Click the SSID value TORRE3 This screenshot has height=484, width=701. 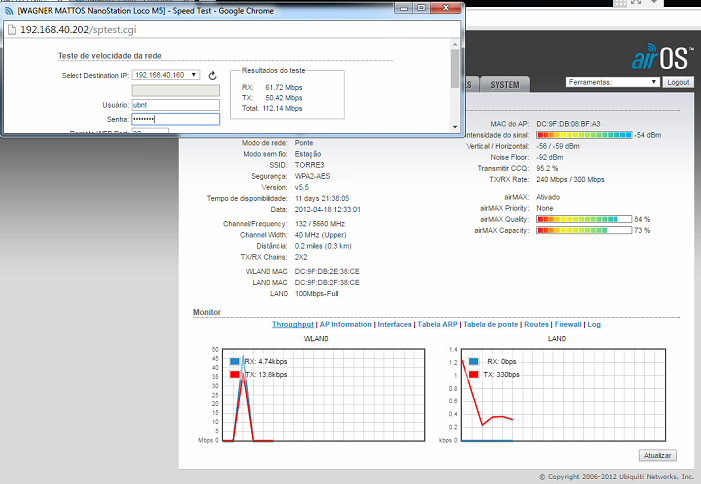[x=309, y=165]
